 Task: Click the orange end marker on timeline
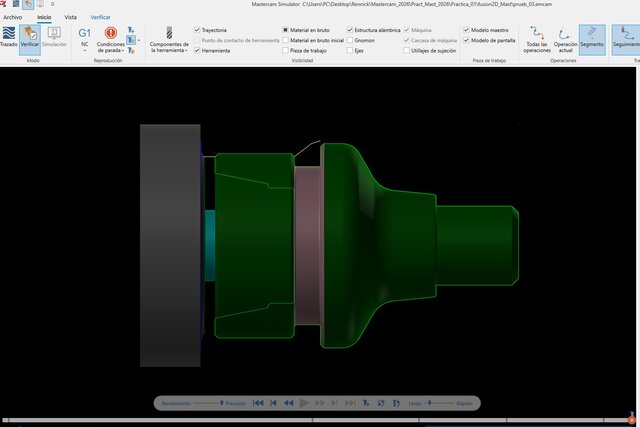coord(632,419)
